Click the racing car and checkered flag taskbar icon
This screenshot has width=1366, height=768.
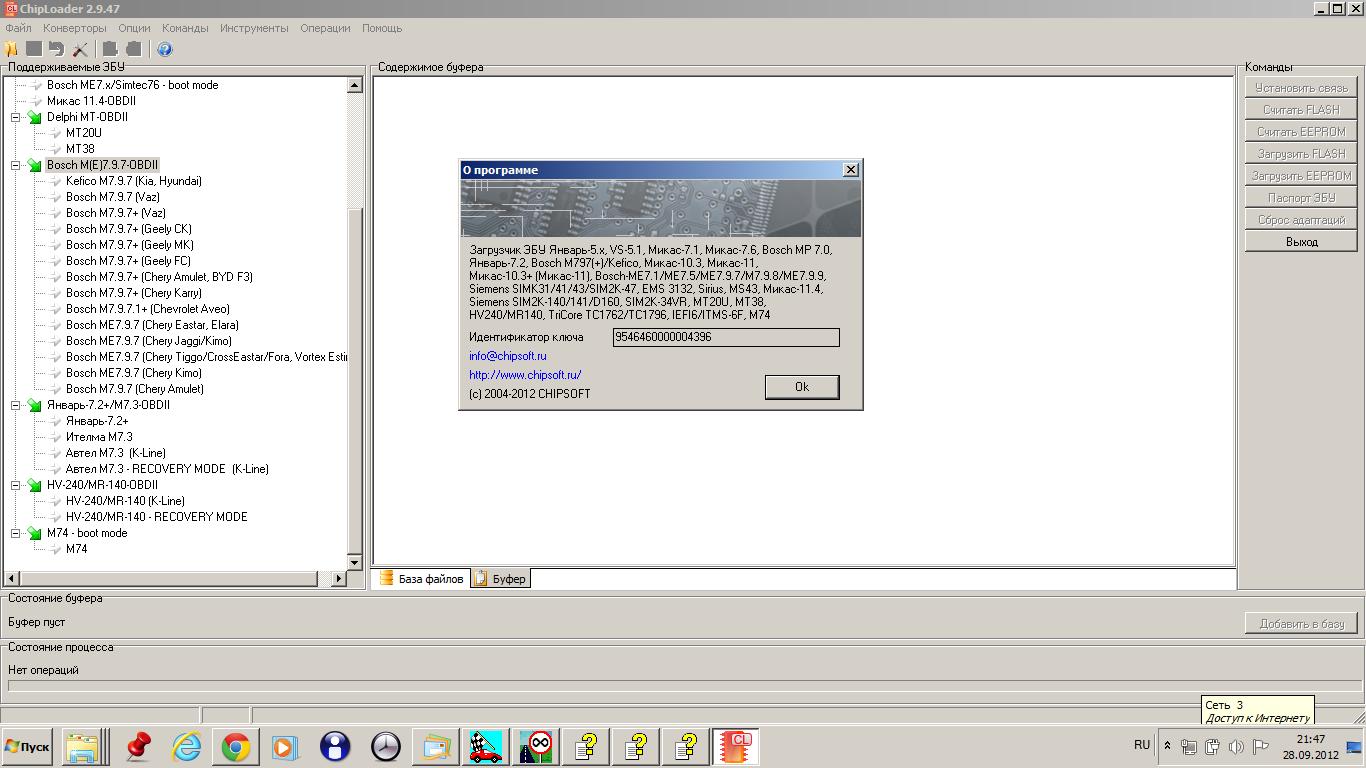[x=487, y=747]
